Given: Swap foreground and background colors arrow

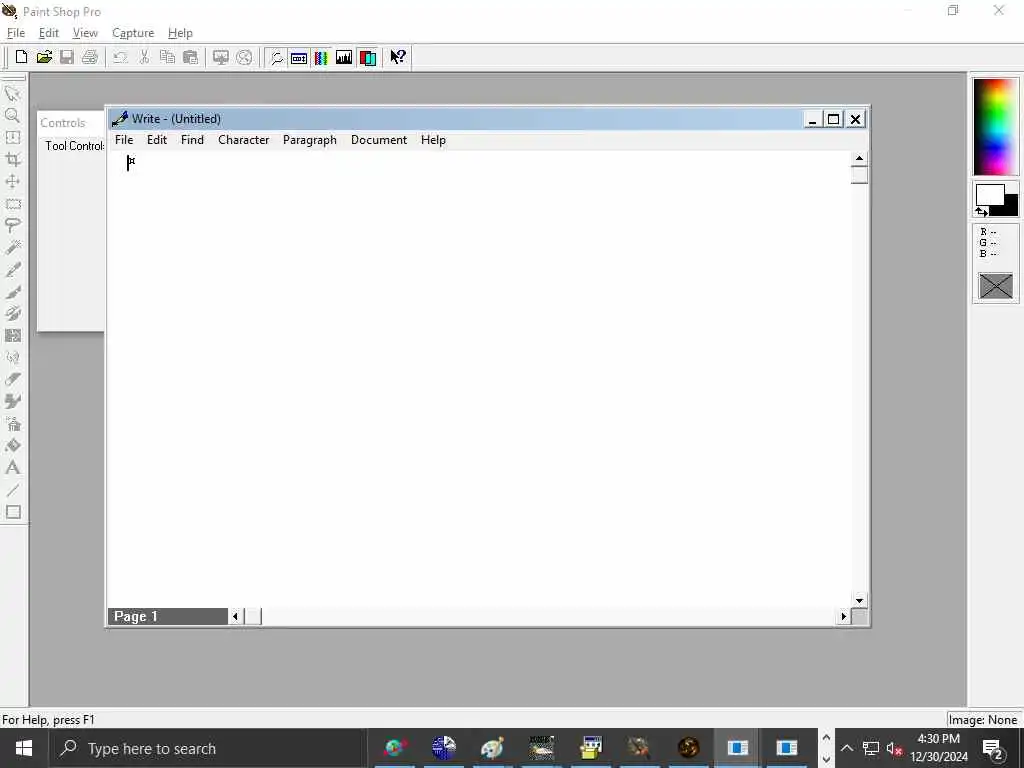Looking at the screenshot, I should pyautogui.click(x=981, y=212).
